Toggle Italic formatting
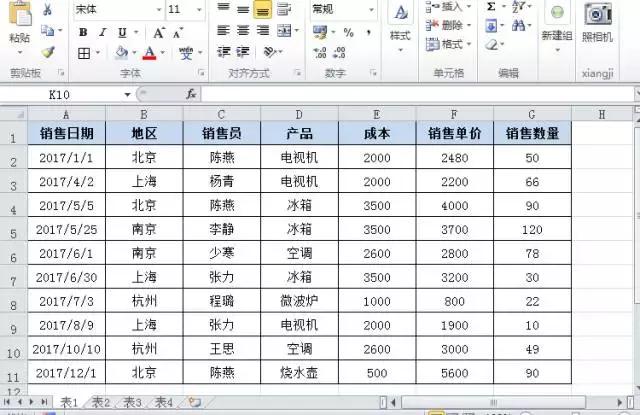Image resolution: width=640 pixels, height=415 pixels. 102,32
